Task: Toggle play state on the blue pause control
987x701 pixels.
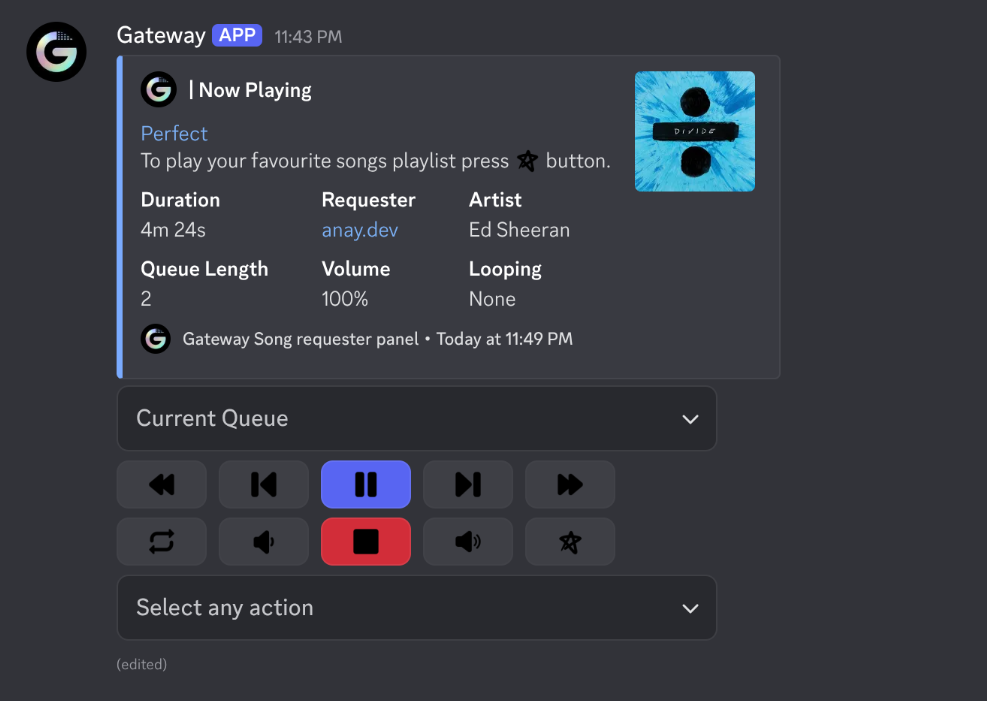Action: (365, 484)
